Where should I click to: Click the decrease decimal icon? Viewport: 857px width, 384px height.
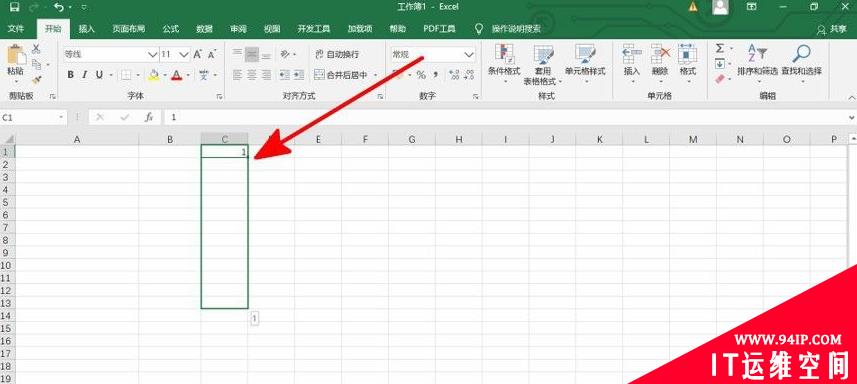pos(468,75)
